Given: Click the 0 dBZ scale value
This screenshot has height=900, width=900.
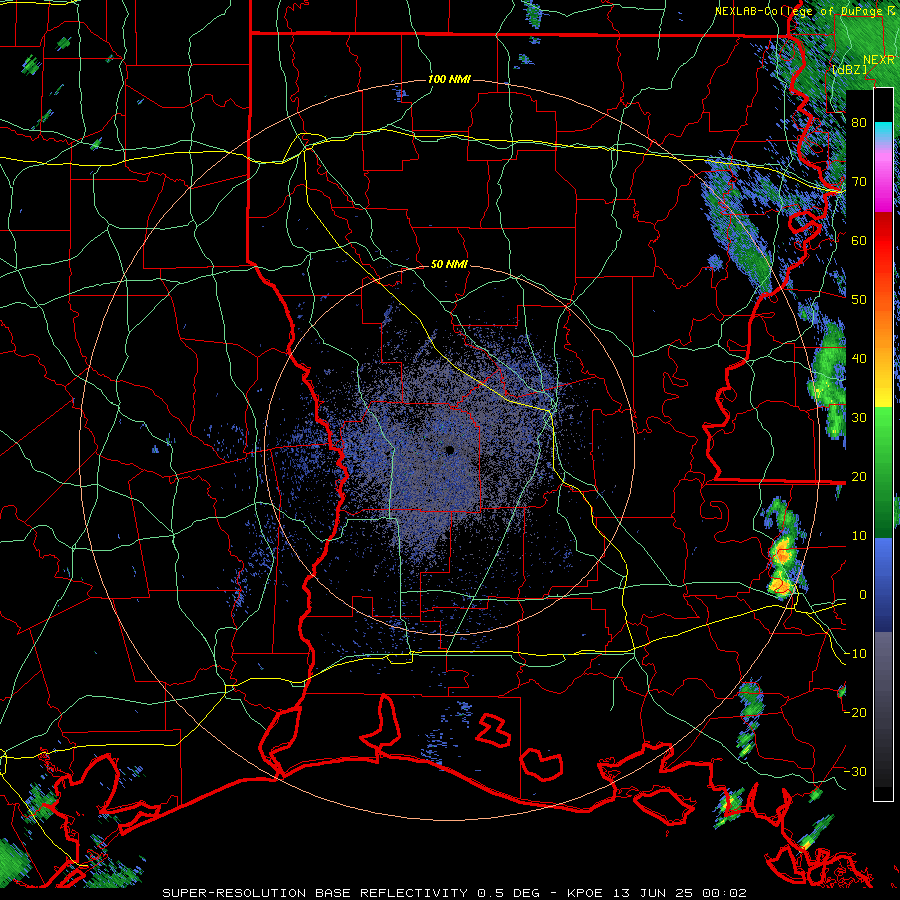Looking at the screenshot, I should click(863, 595).
